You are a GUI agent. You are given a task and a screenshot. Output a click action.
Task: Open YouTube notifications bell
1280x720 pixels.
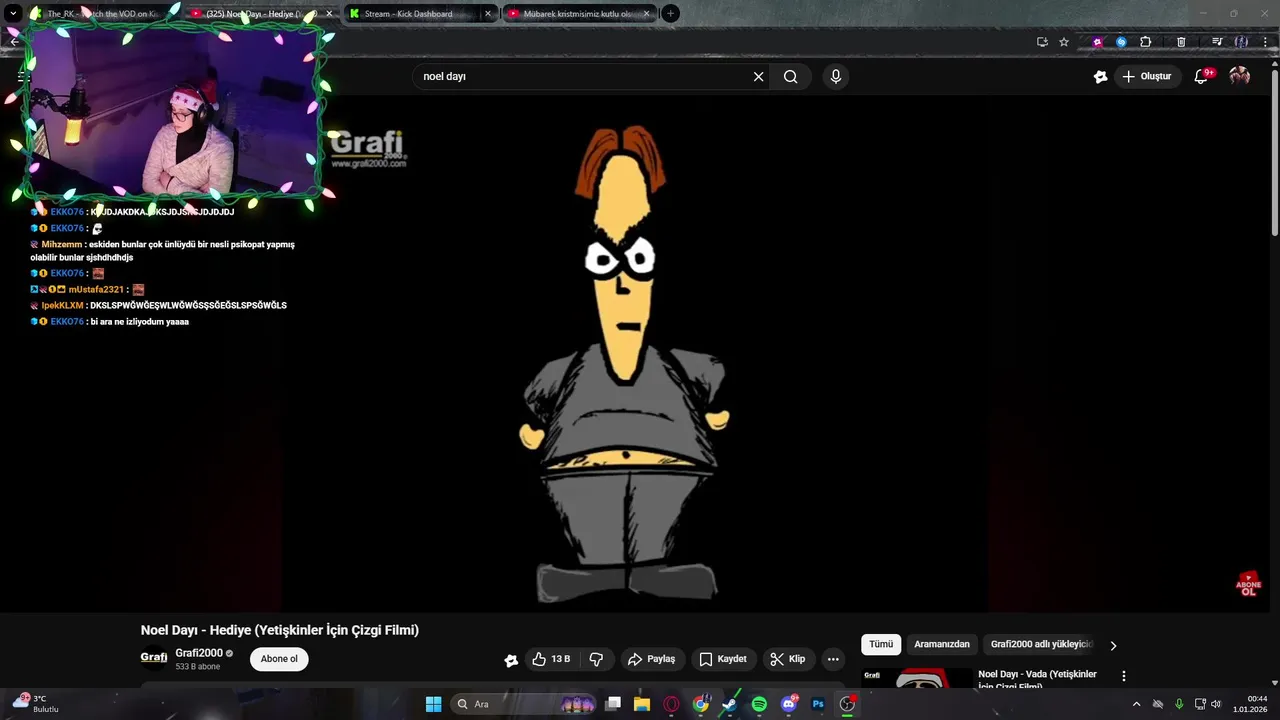click(1202, 76)
